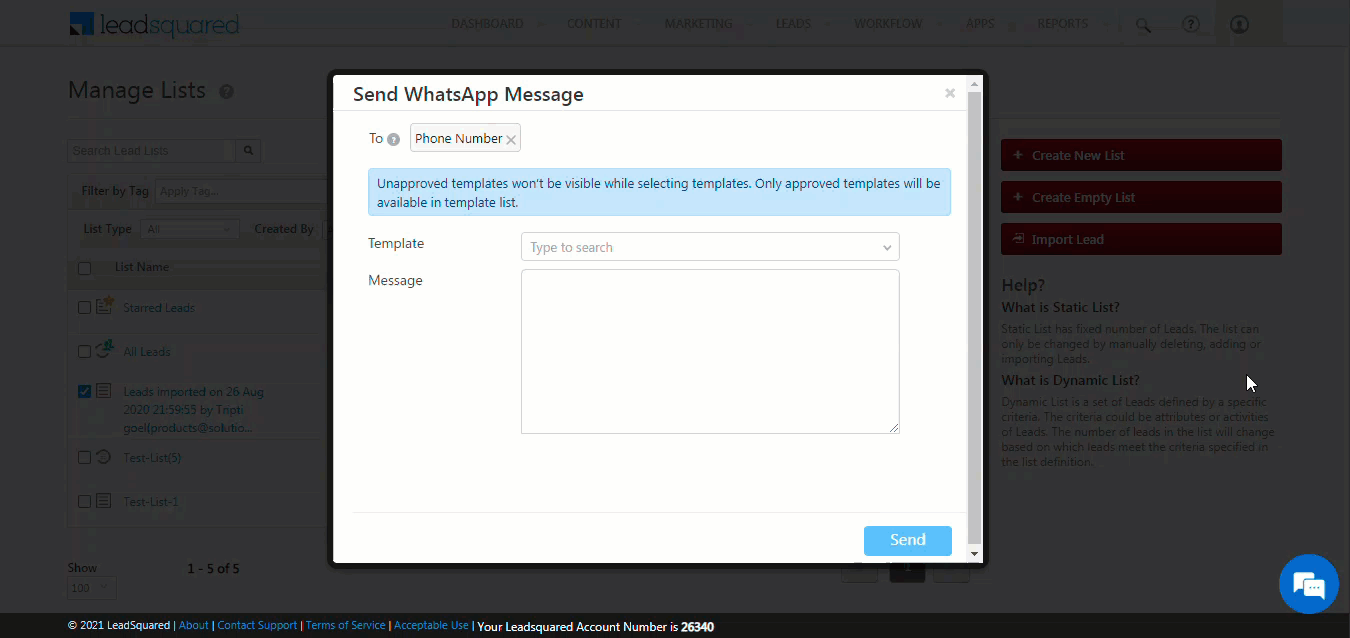The height and width of the screenshot is (638, 1350).
Task: Sort by the List Name column header
Action: coord(142,267)
